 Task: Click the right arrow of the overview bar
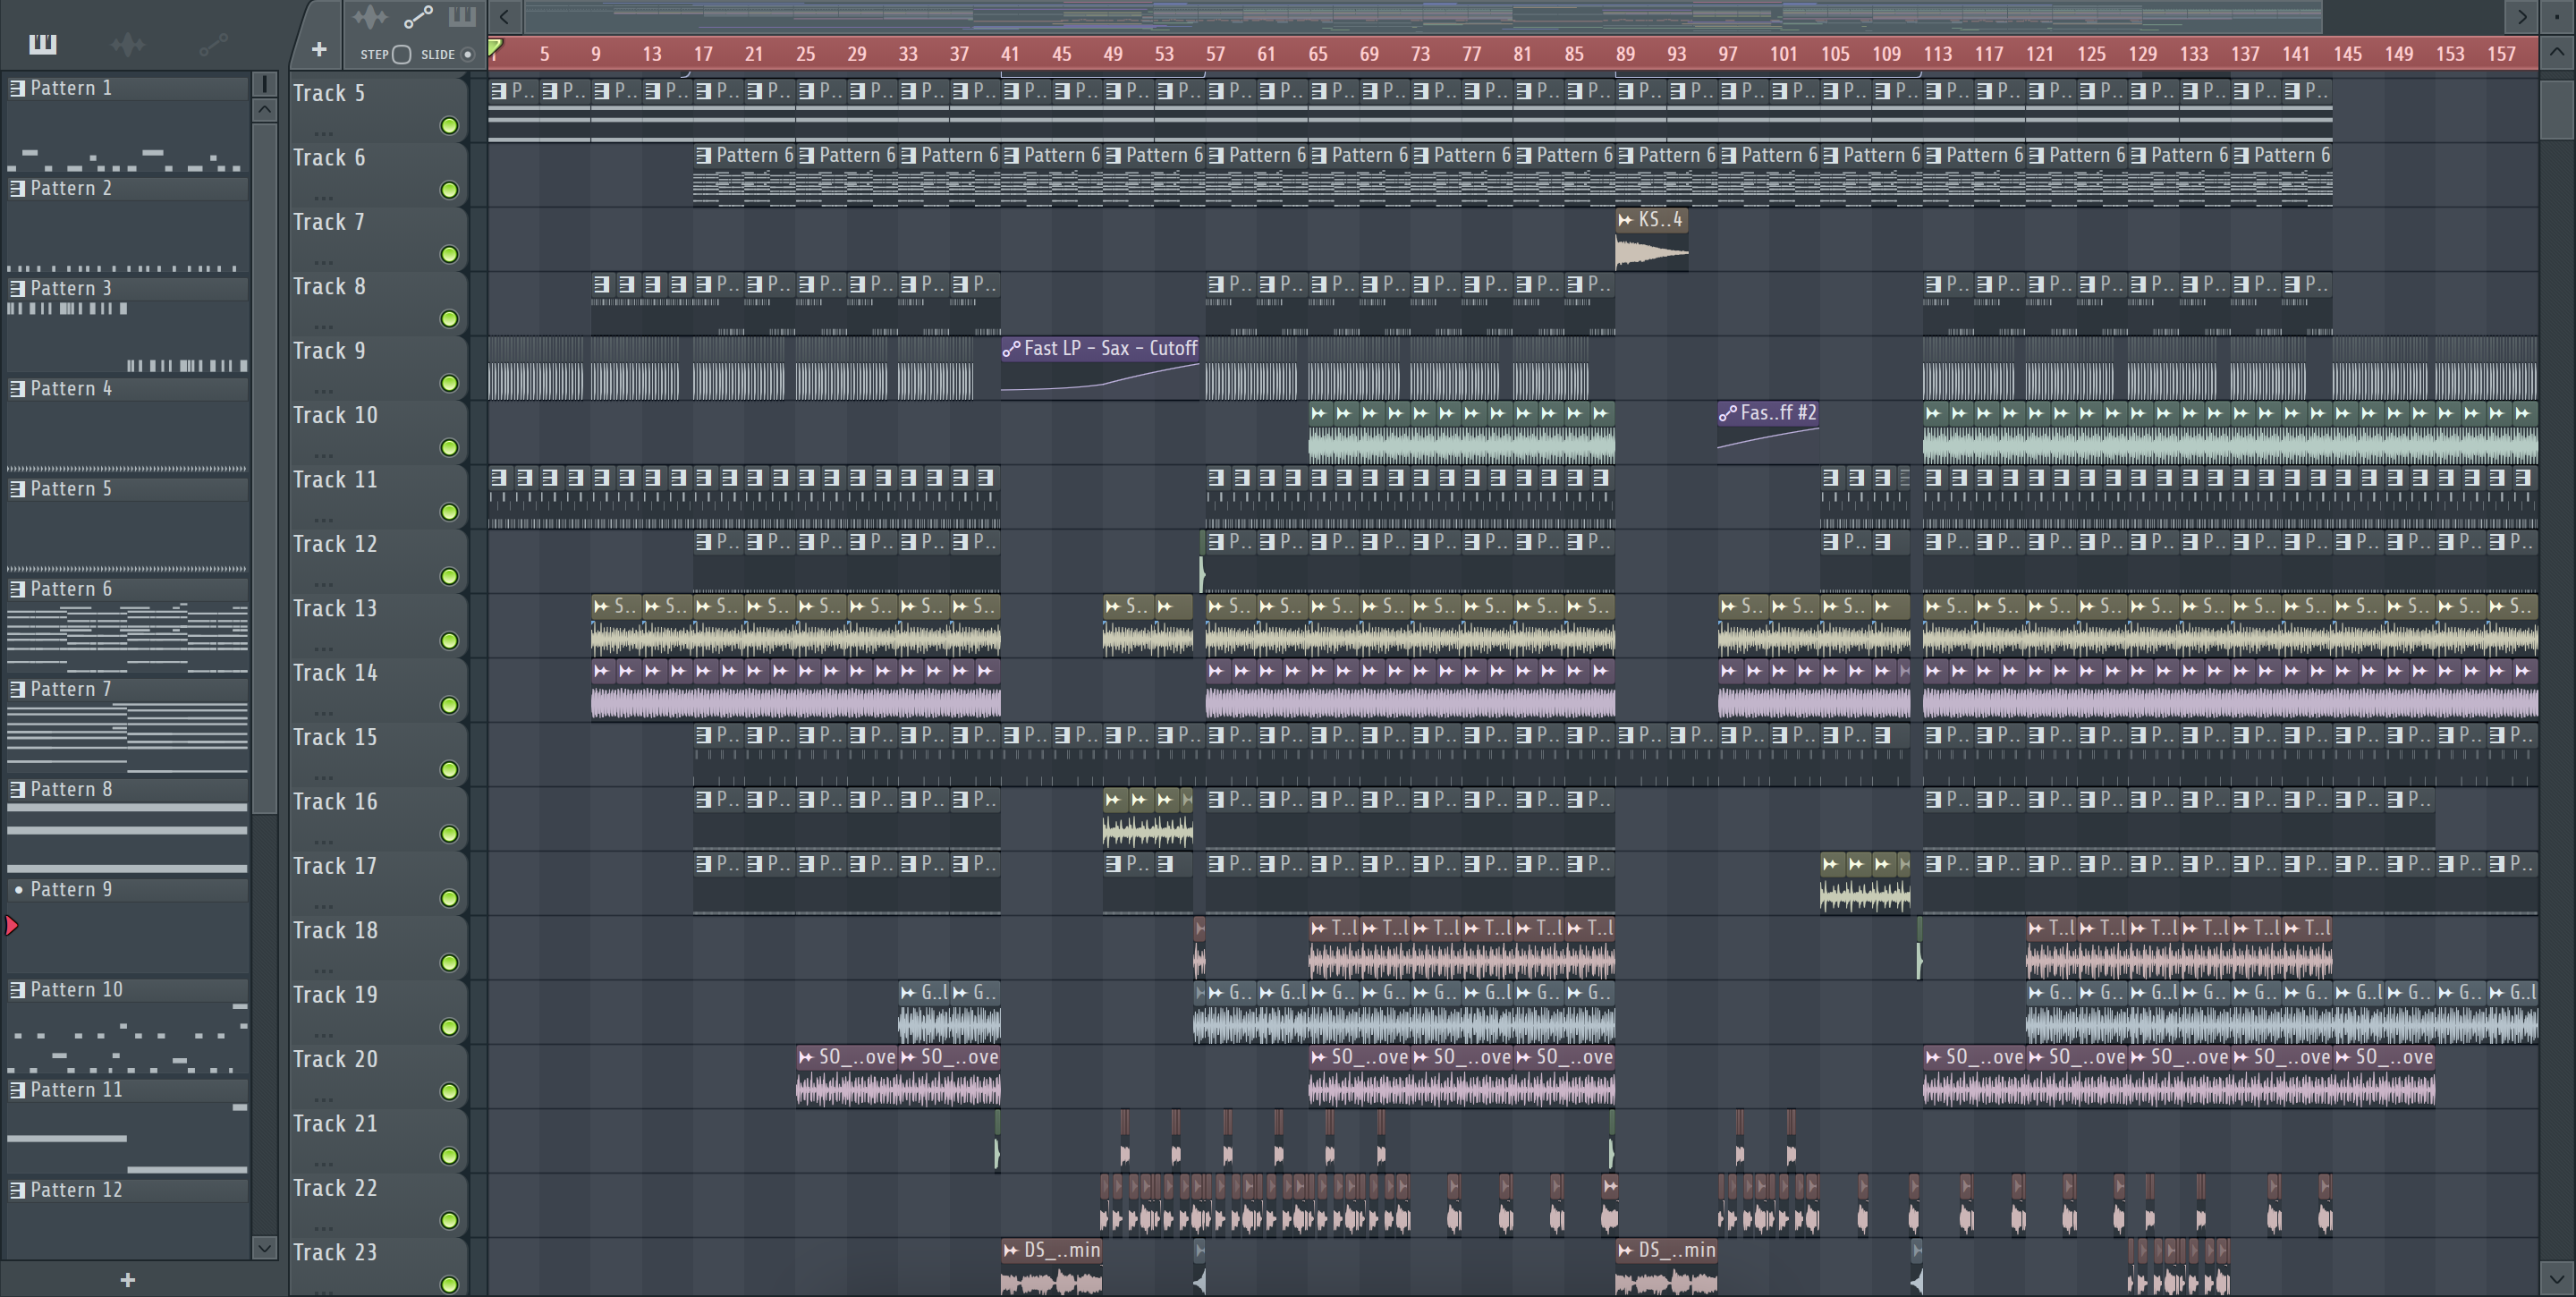[x=2522, y=16]
